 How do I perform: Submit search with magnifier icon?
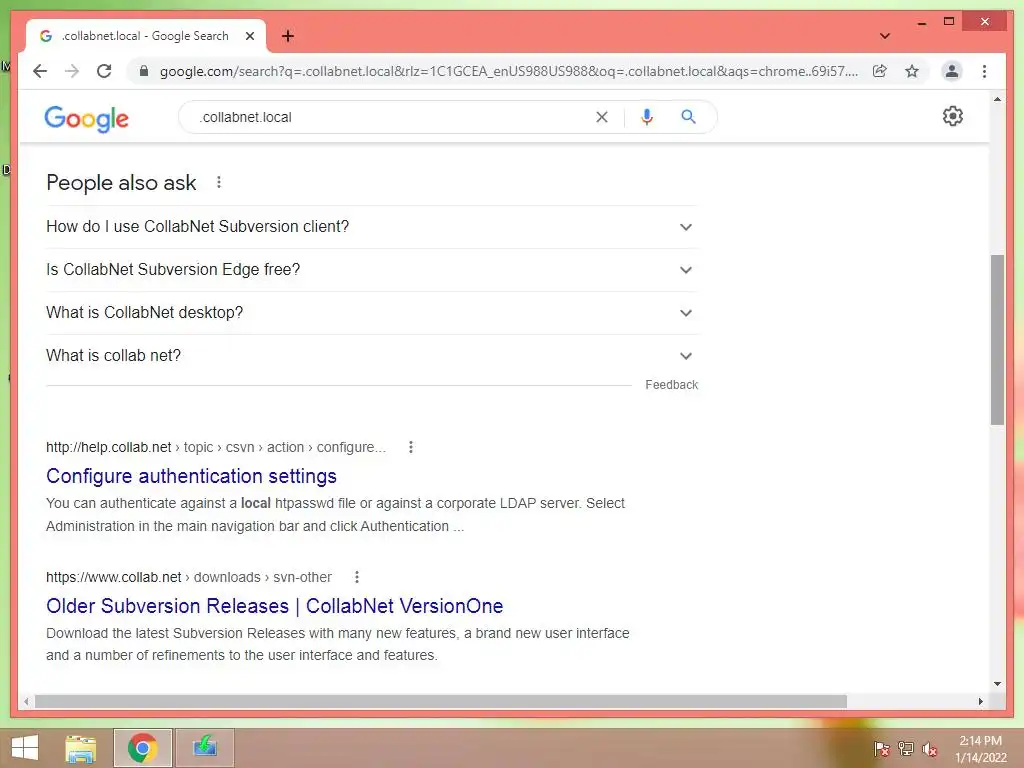coord(688,117)
